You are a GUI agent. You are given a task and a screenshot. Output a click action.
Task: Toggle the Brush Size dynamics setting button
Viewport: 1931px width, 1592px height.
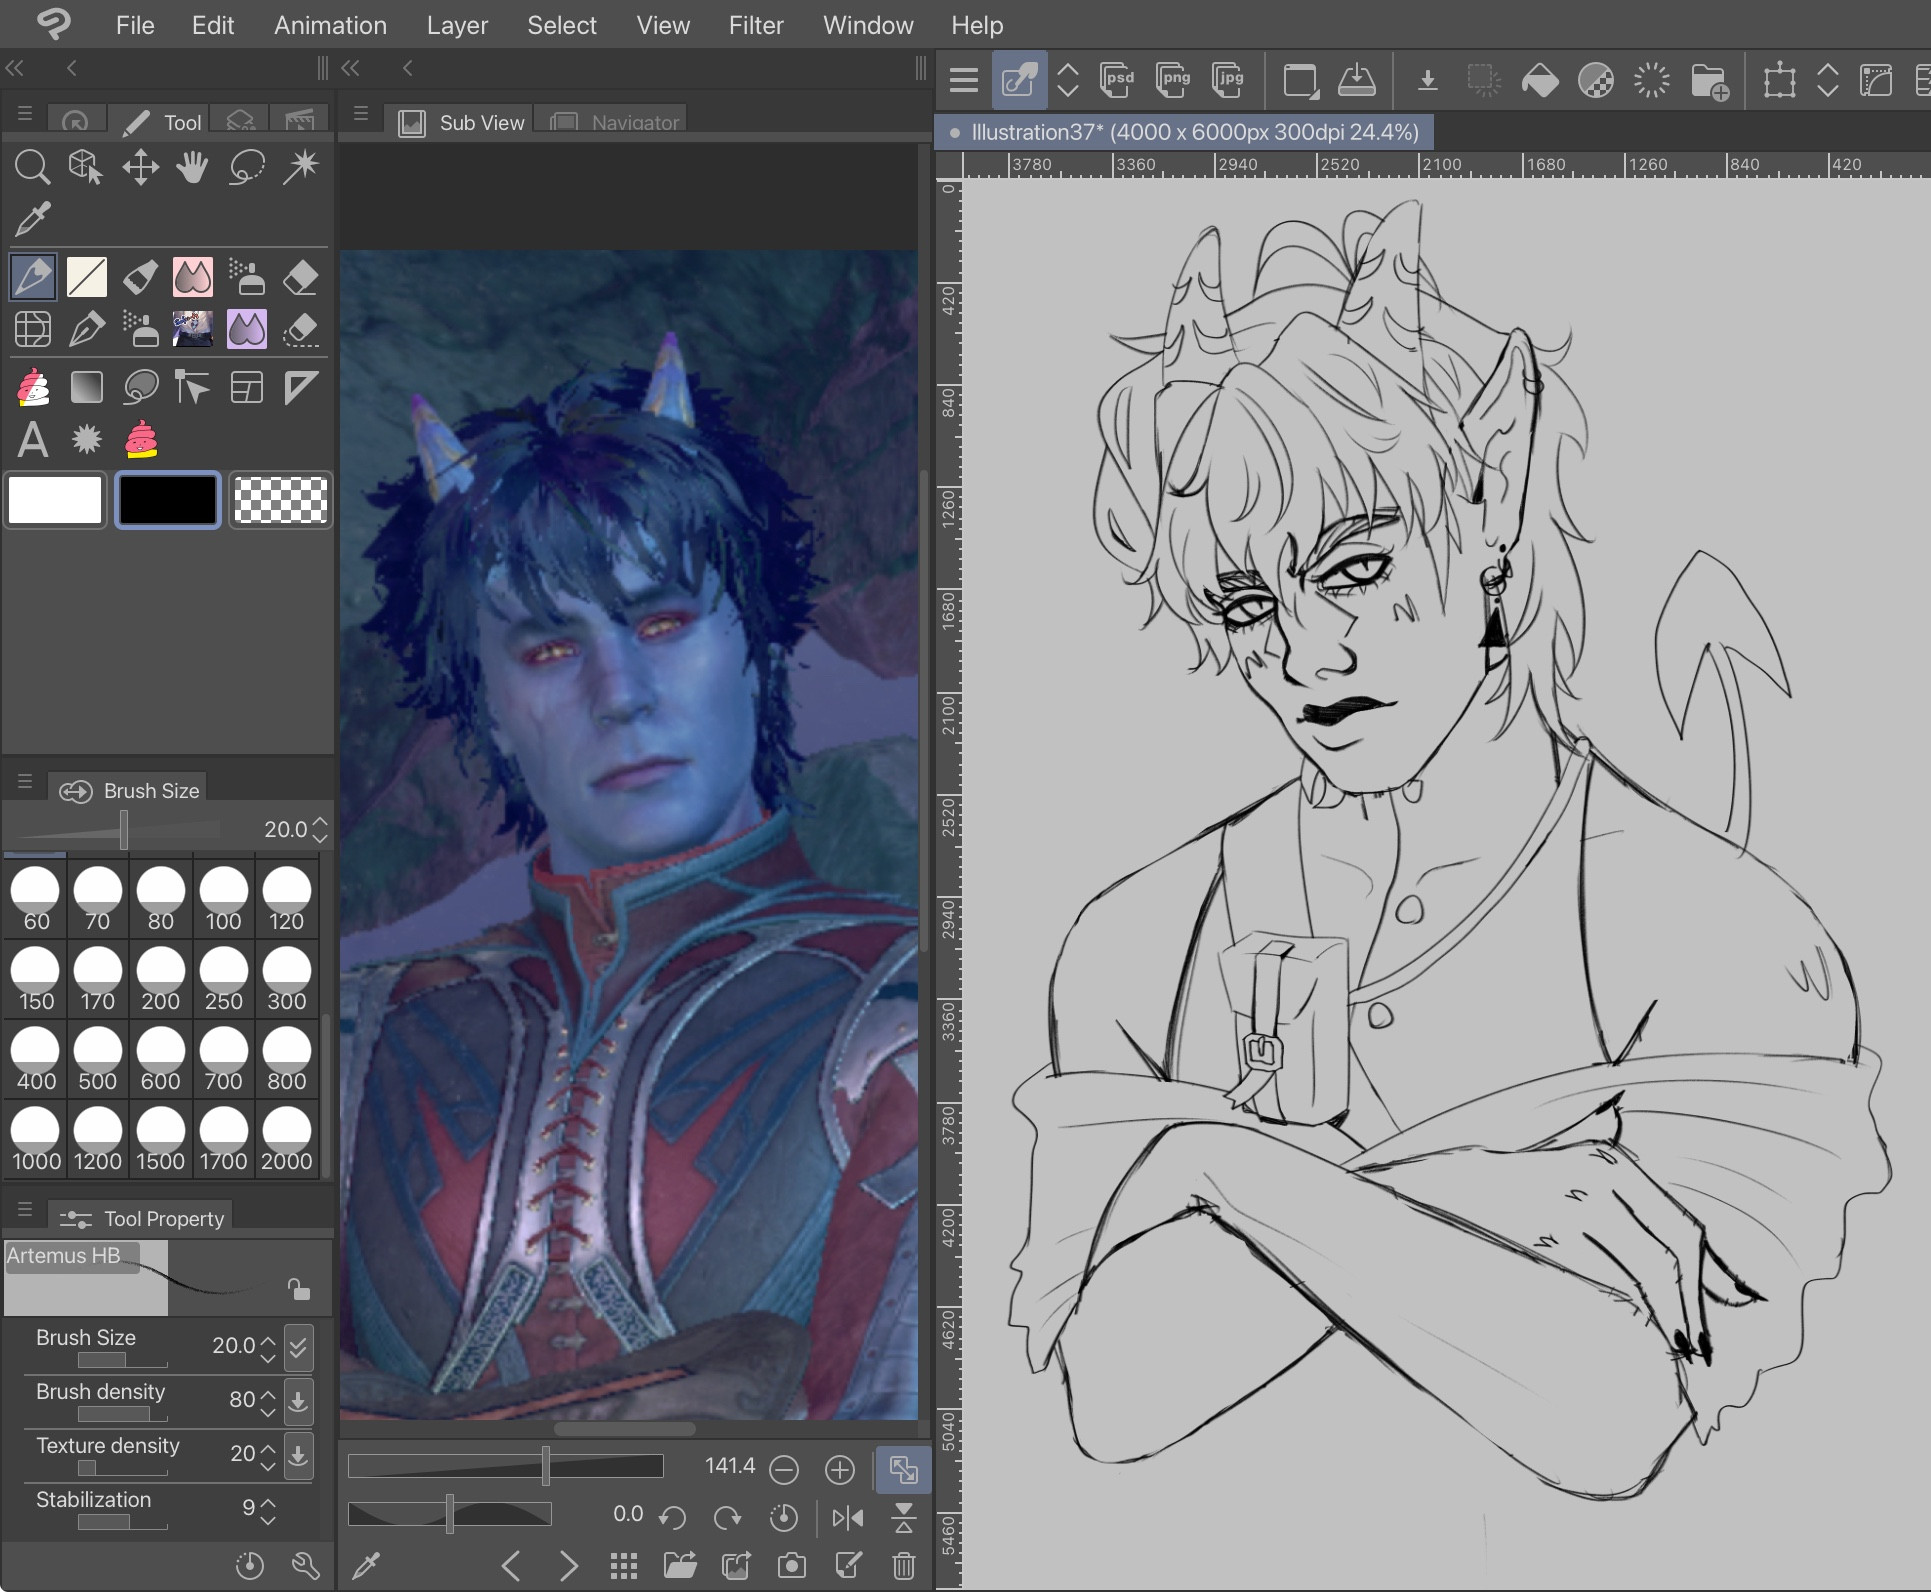click(x=298, y=1347)
